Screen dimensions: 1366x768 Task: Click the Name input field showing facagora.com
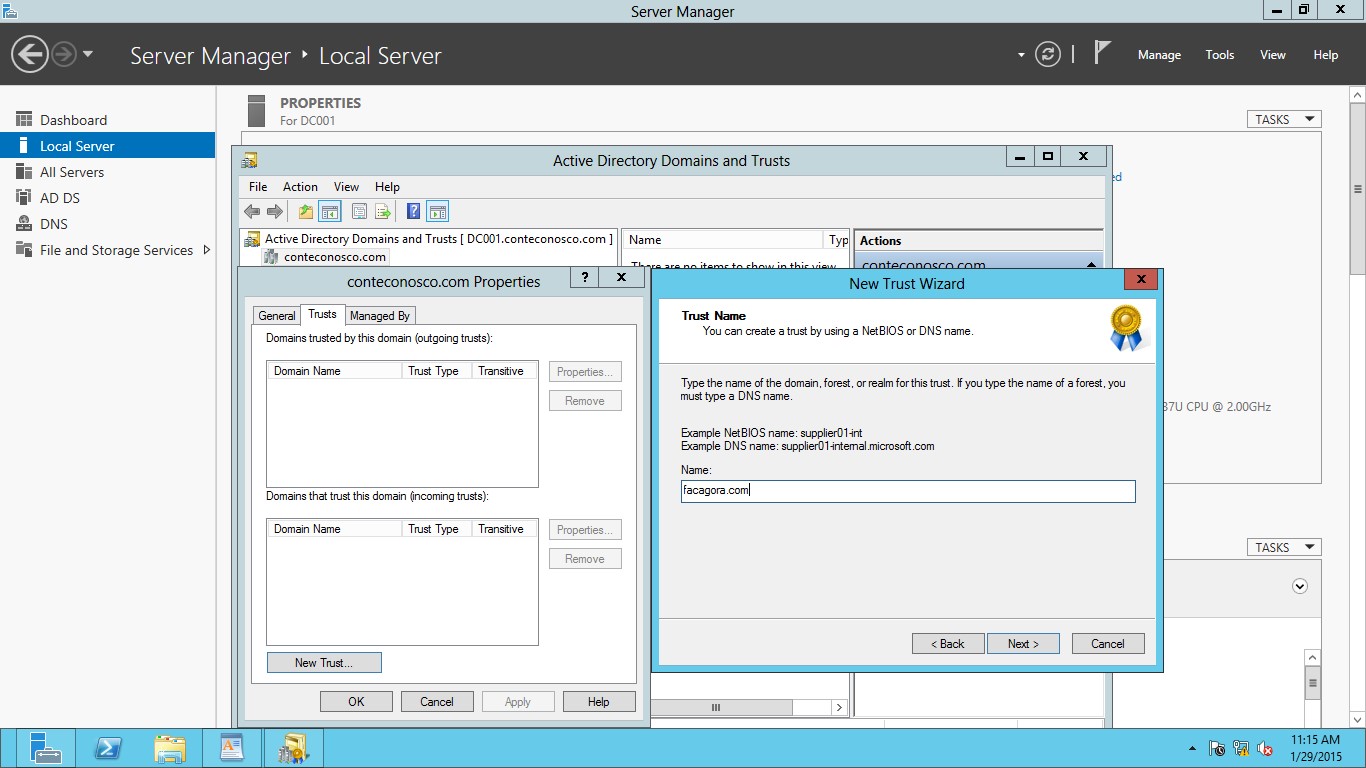pos(907,491)
